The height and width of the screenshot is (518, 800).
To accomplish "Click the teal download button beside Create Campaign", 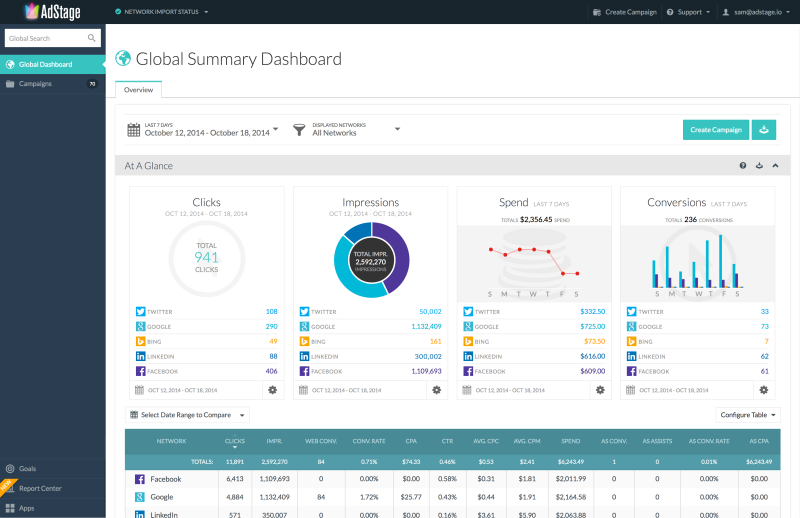I will pos(765,129).
